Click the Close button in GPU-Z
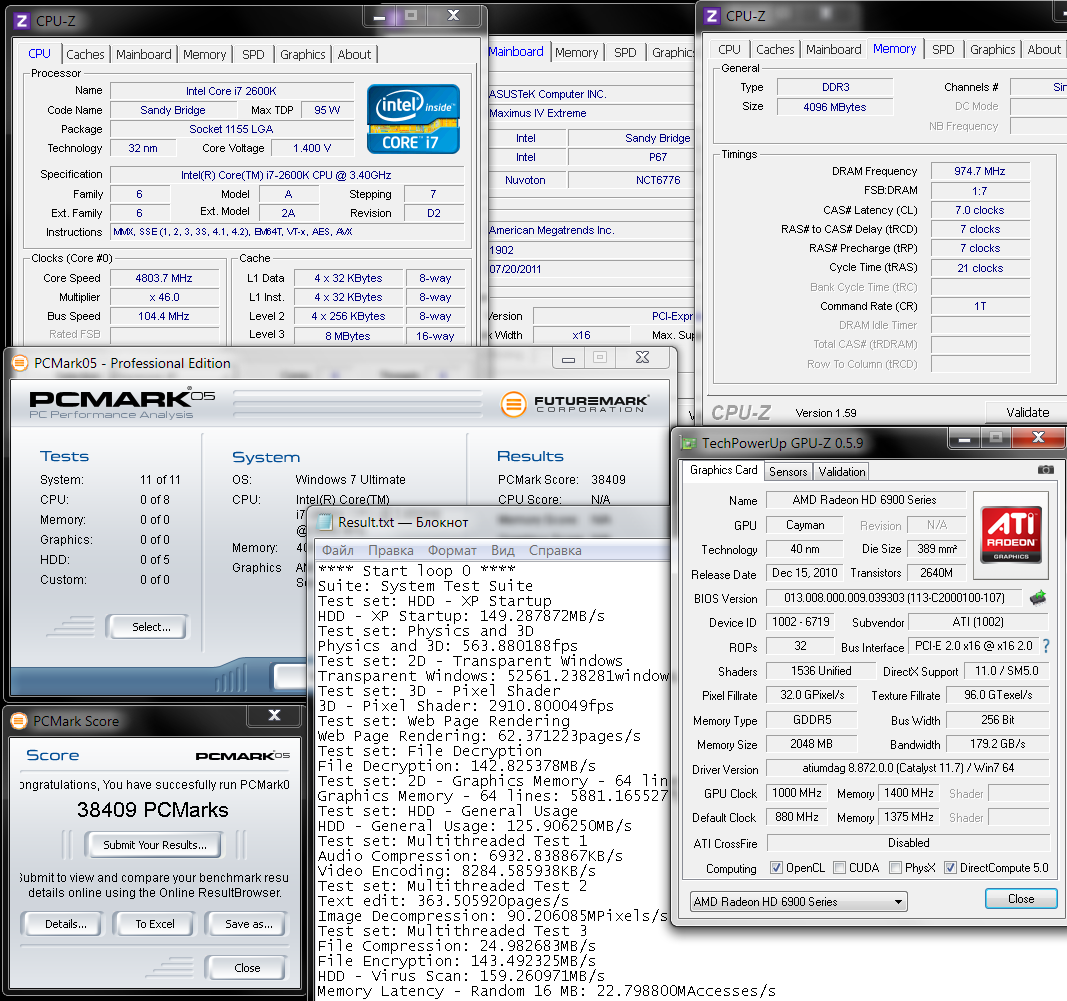 point(1021,899)
